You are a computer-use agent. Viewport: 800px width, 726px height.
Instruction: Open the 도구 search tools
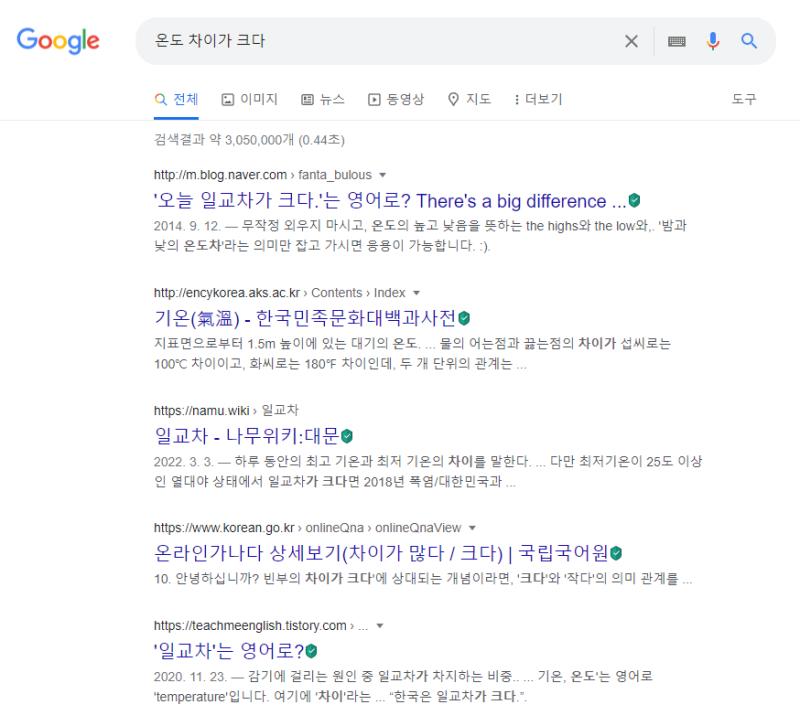744,99
